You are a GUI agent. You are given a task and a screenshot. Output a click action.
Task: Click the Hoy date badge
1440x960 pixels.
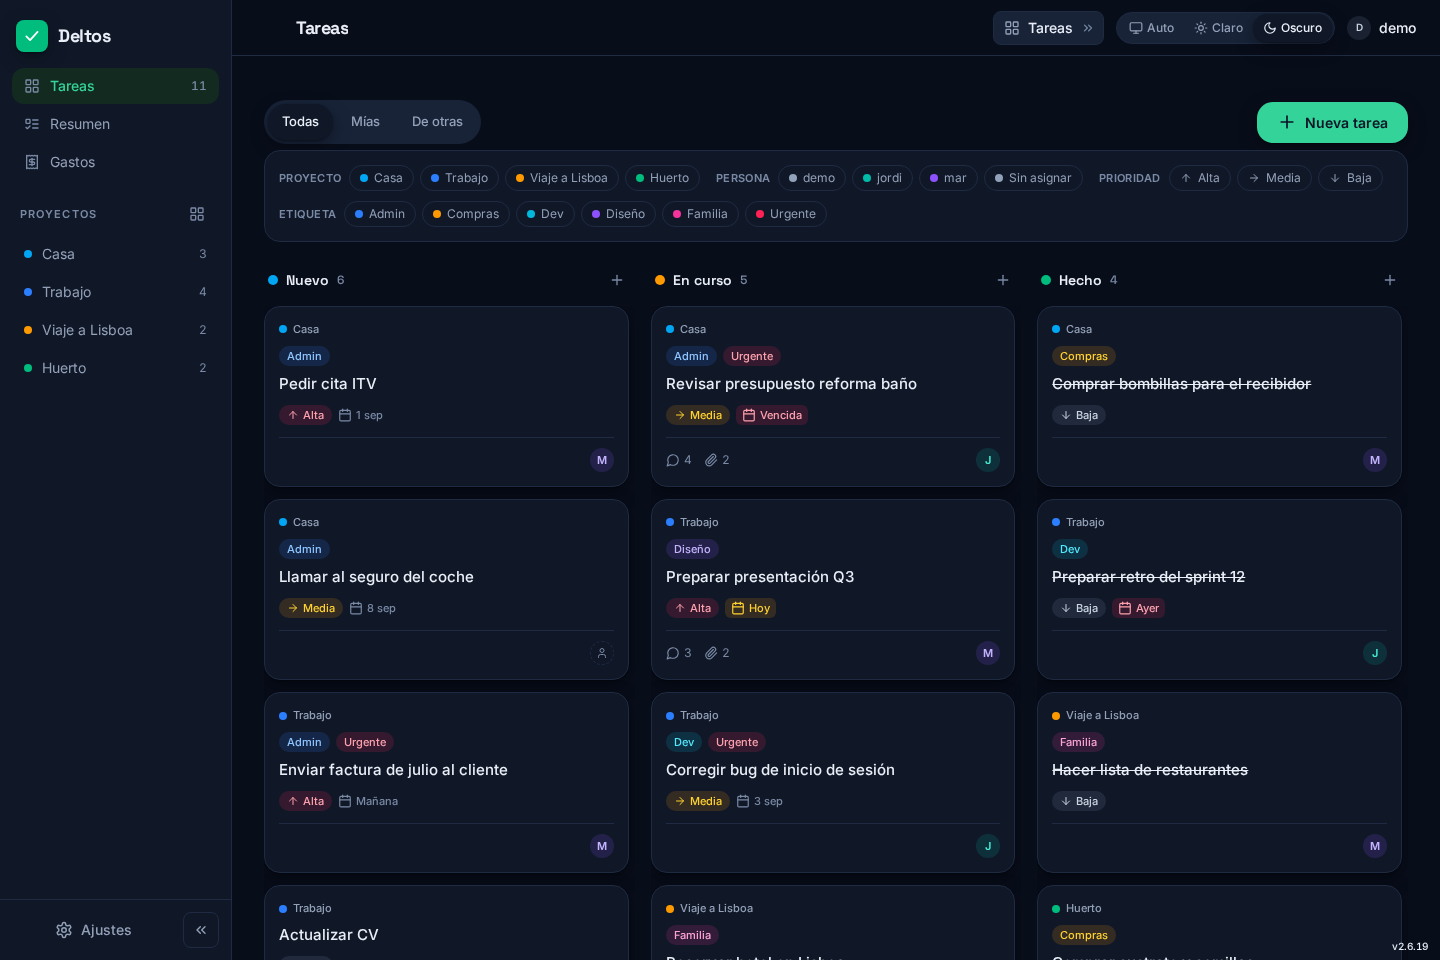coord(750,608)
